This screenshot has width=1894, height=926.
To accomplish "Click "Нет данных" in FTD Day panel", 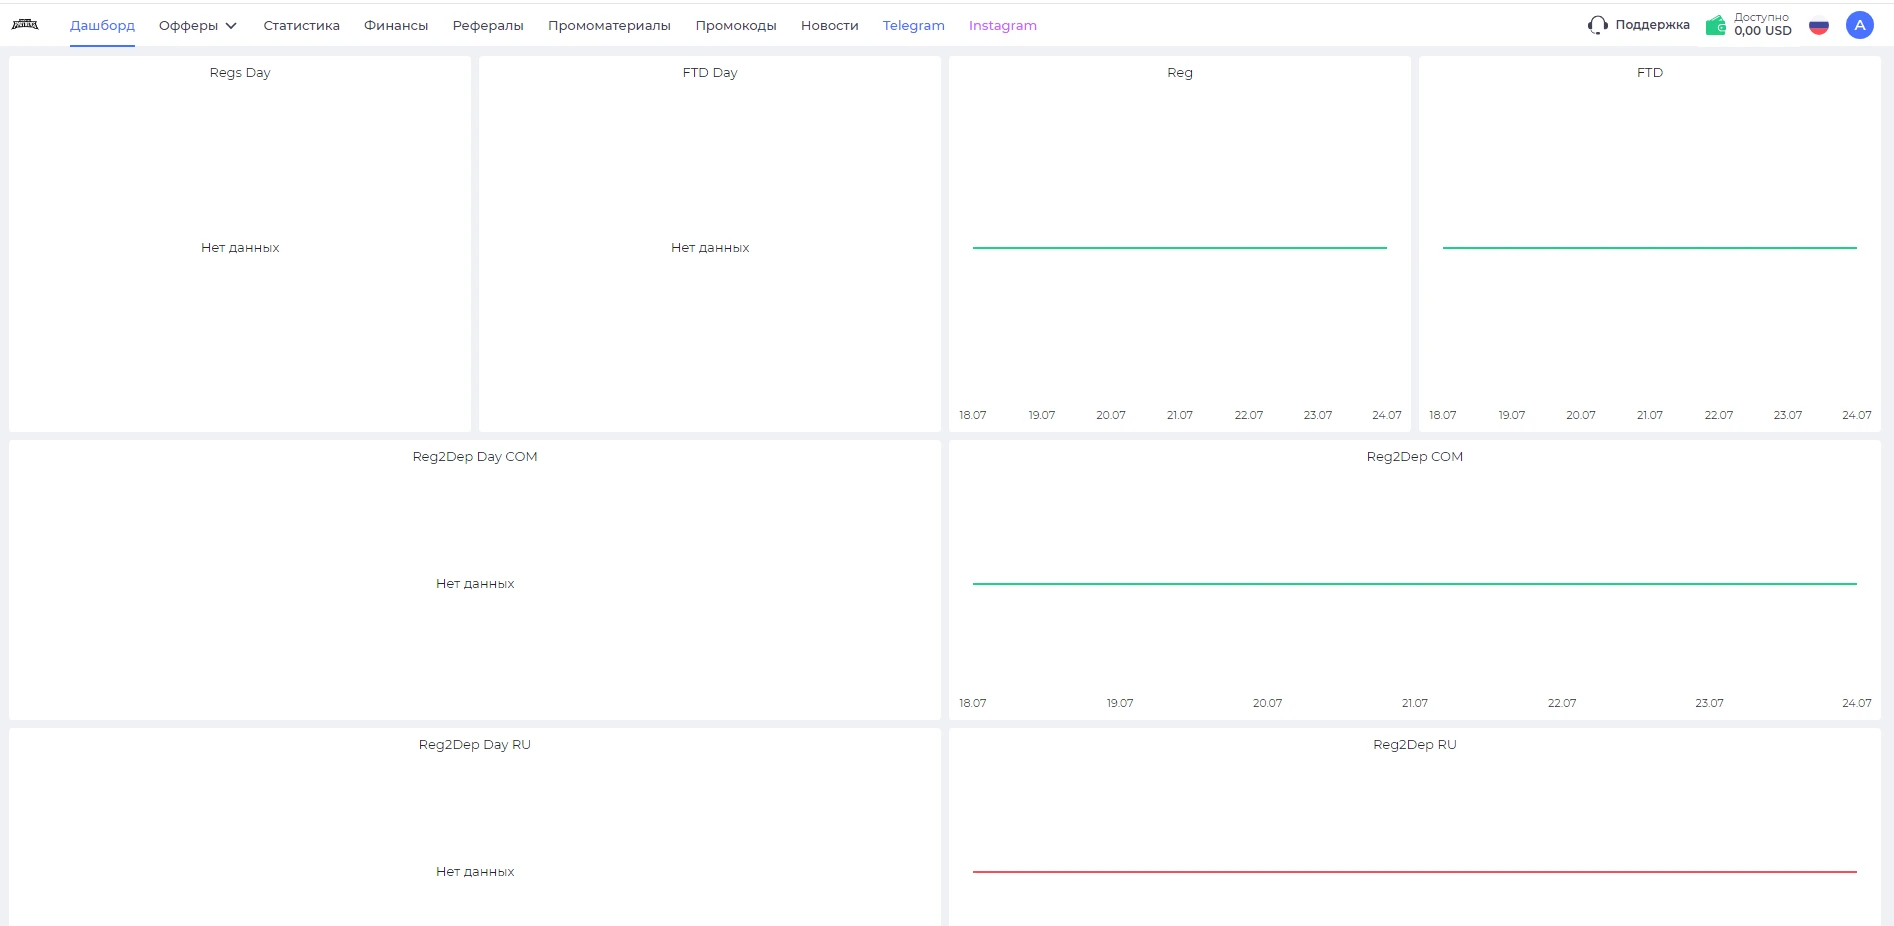I will (x=710, y=248).
